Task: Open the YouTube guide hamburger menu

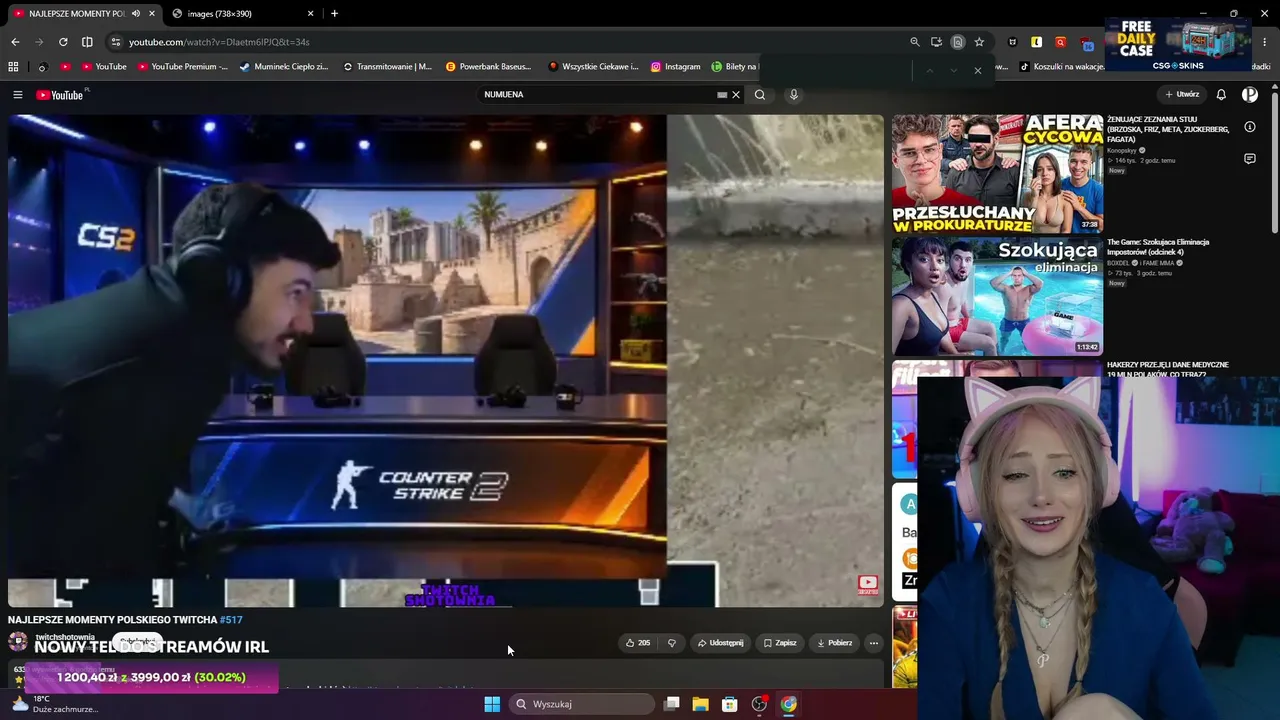Action: tap(17, 95)
